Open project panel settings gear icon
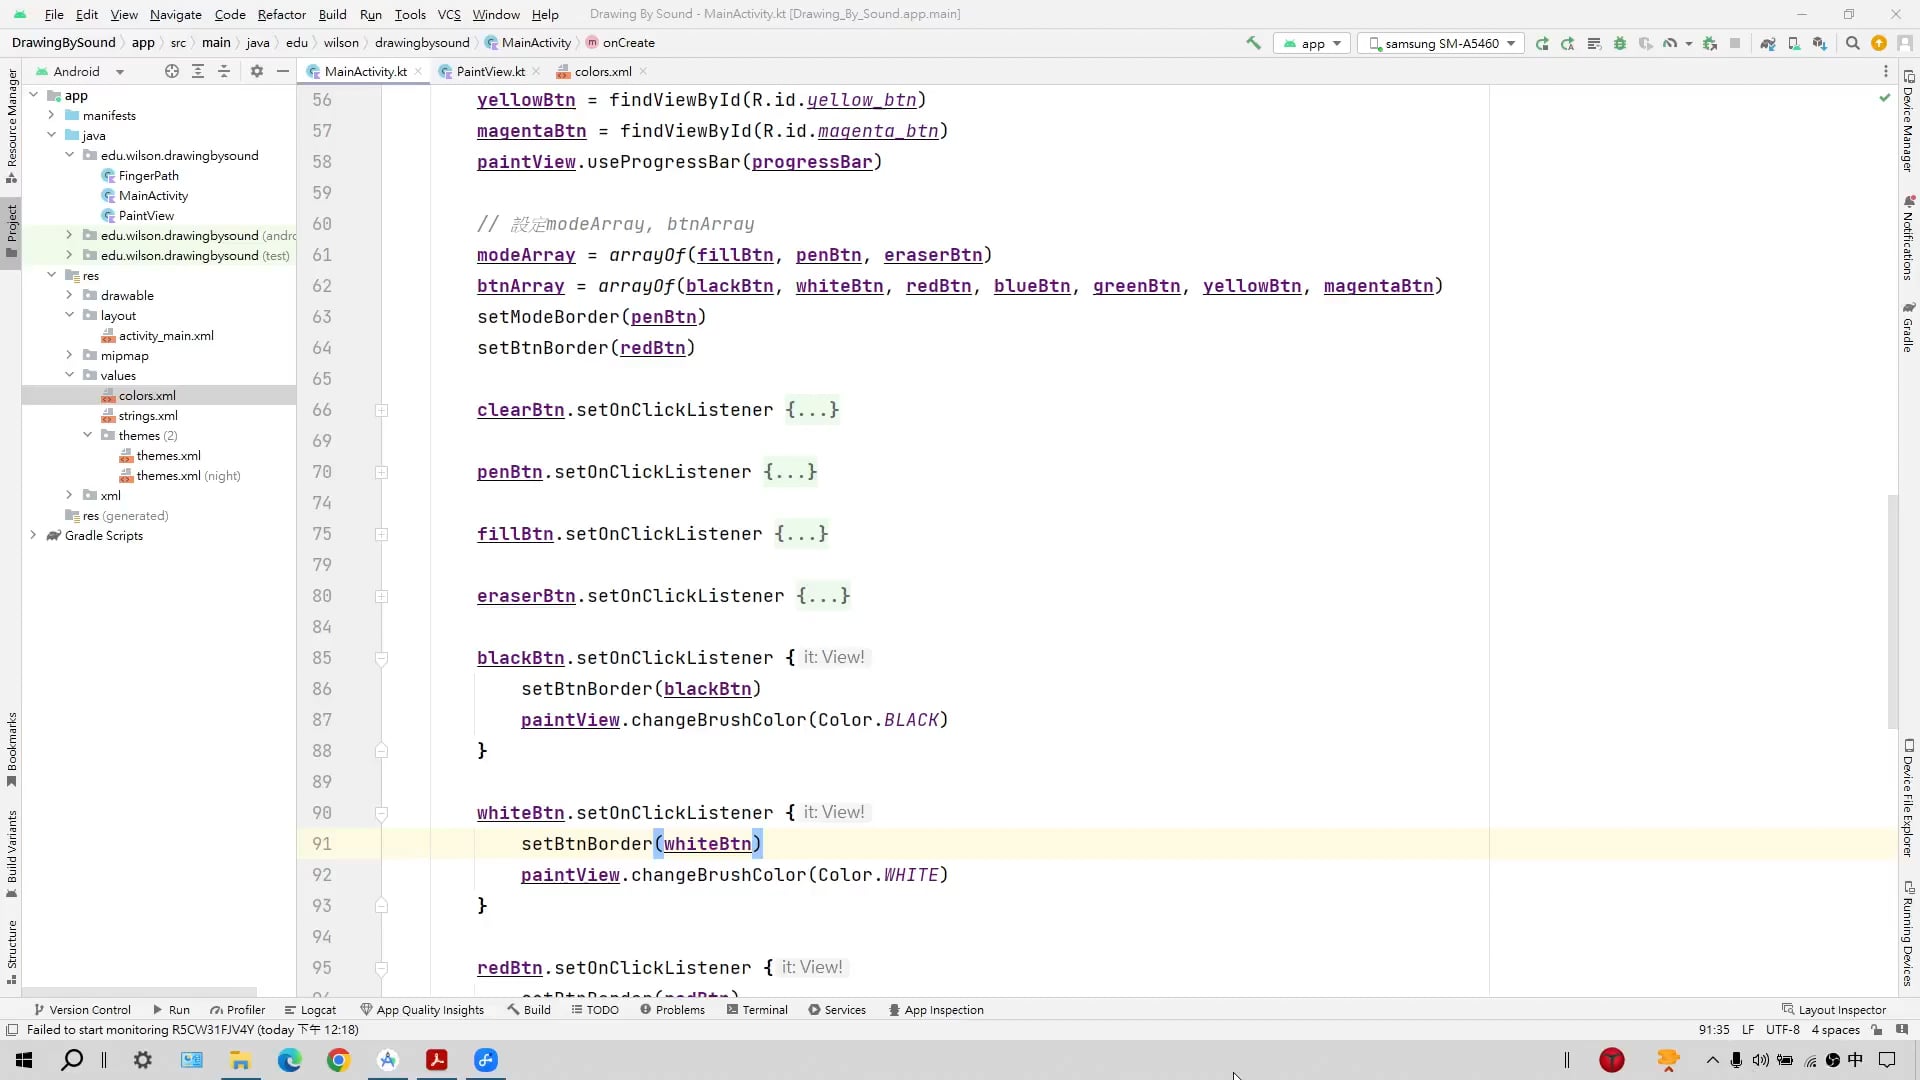This screenshot has width=1920, height=1080. 257,71
